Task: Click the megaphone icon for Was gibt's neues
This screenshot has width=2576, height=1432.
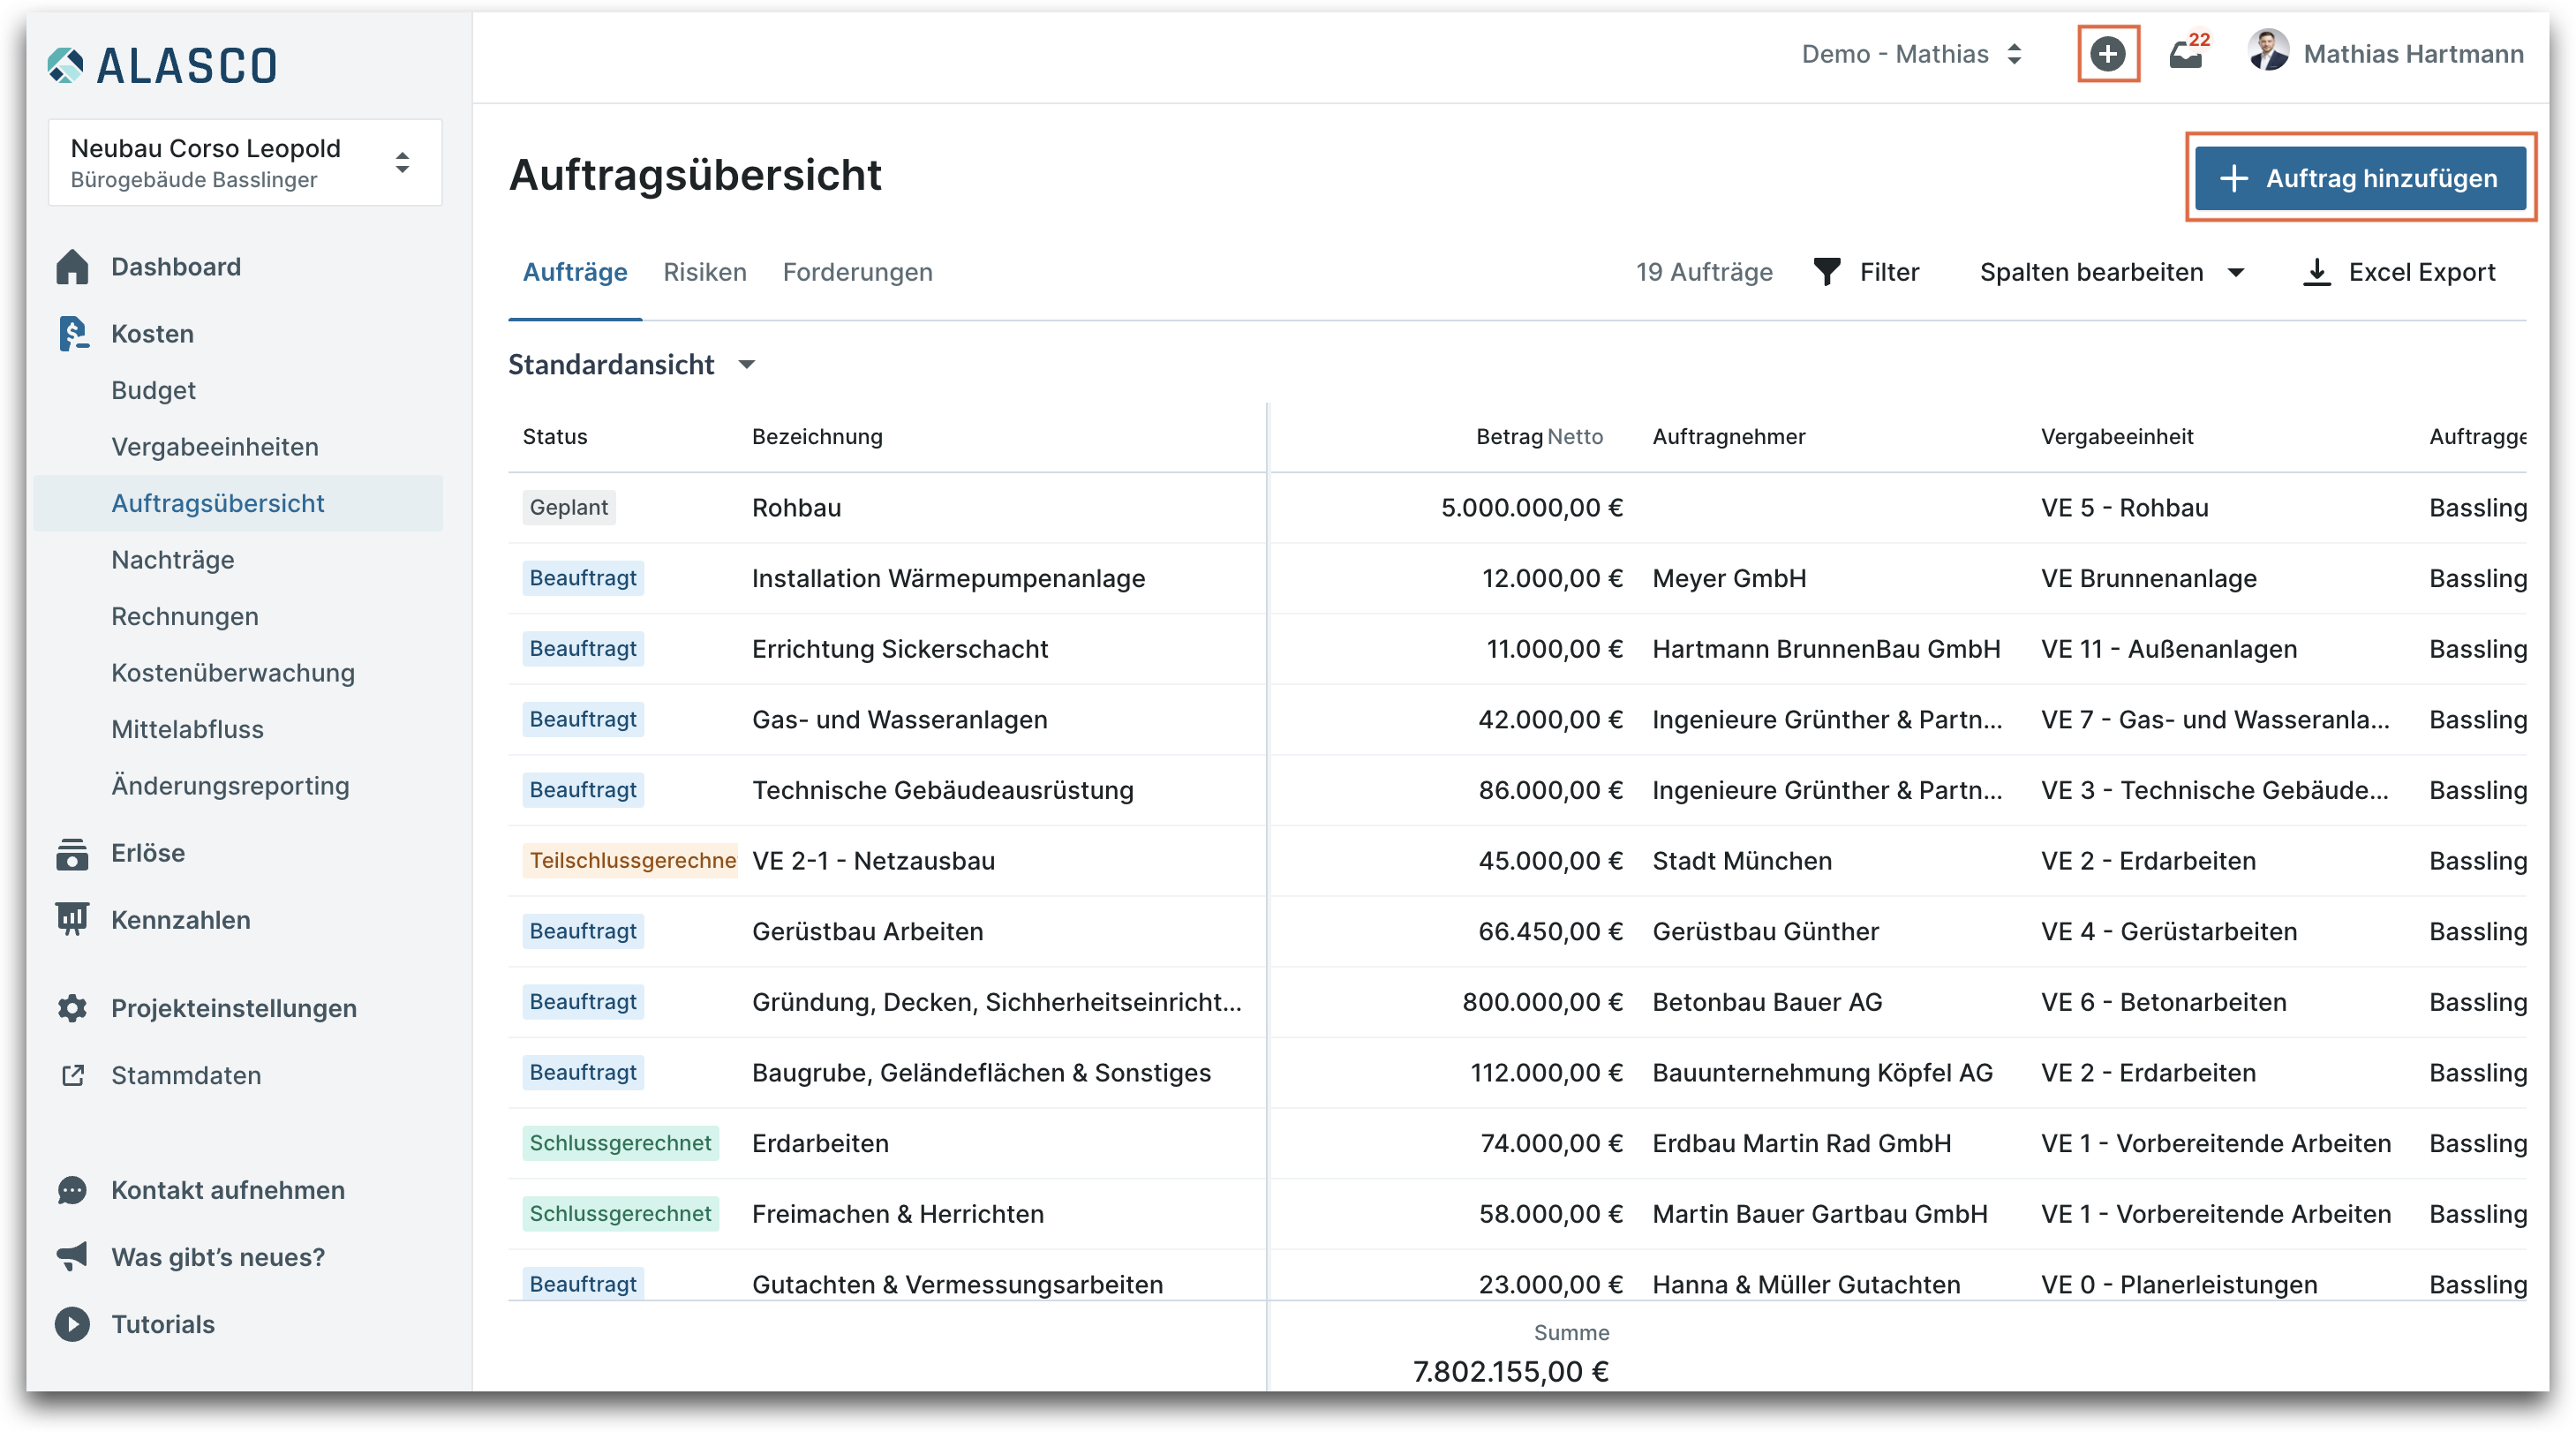Action: tap(72, 1257)
